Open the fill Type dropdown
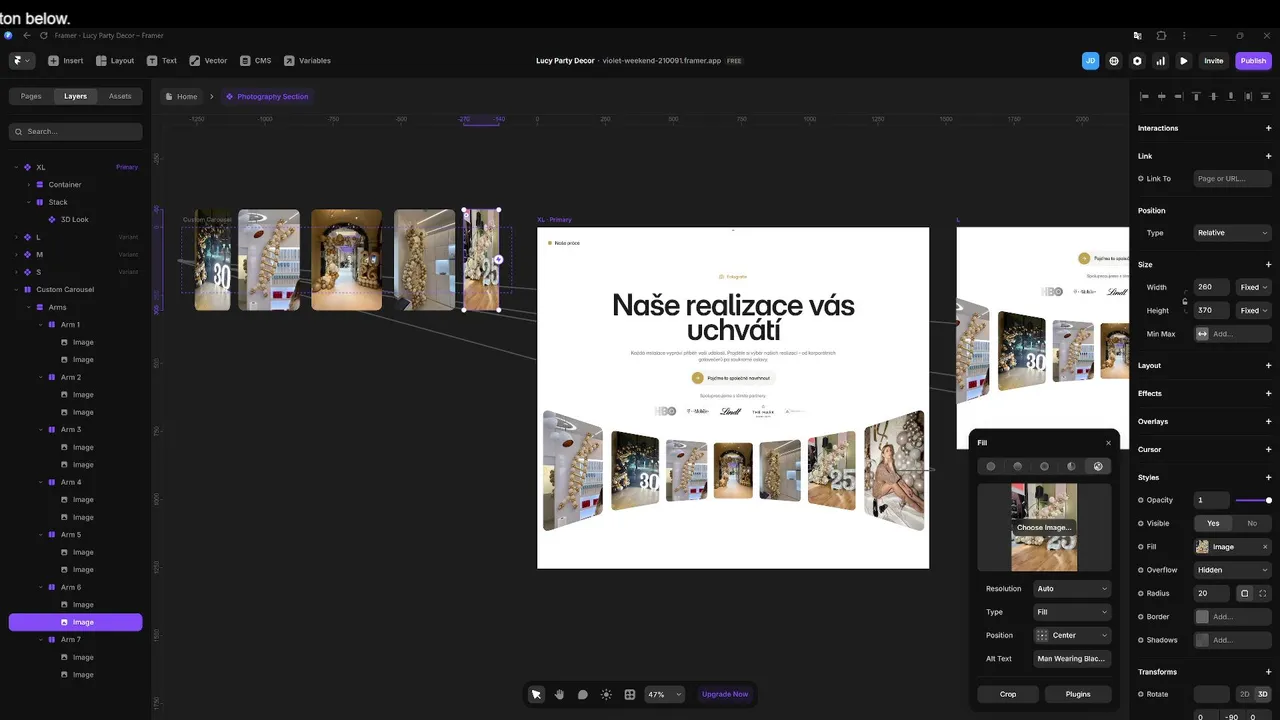This screenshot has width=1280, height=720. pyautogui.click(x=1071, y=612)
